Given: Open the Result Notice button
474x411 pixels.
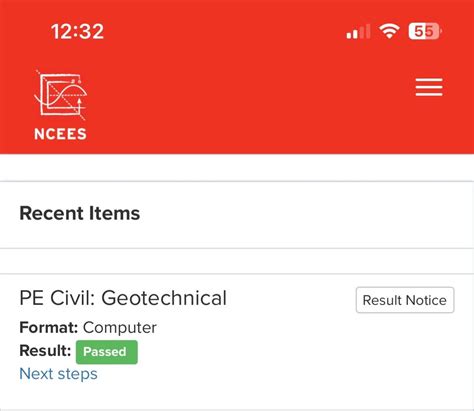Looking at the screenshot, I should (405, 300).
